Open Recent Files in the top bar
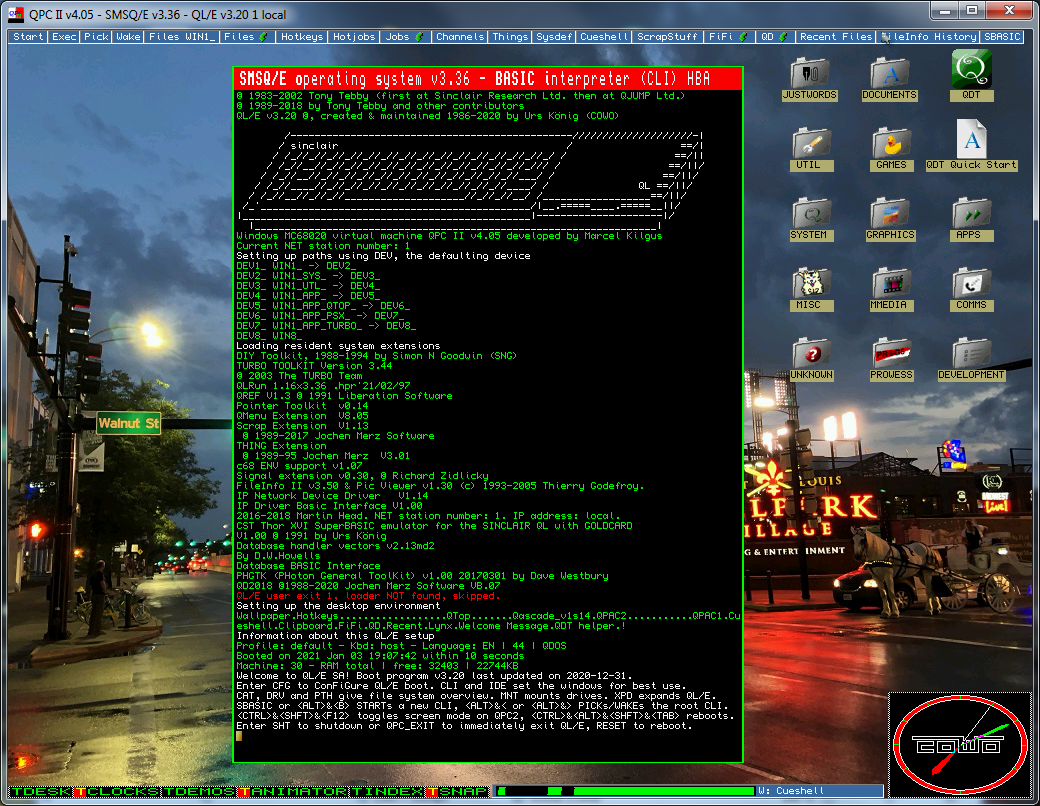This screenshot has height=806, width=1040. 836,37
